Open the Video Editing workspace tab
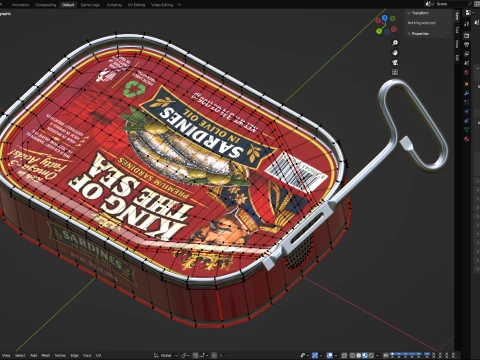Screen dimensions: 480x360 (x=162, y=5)
